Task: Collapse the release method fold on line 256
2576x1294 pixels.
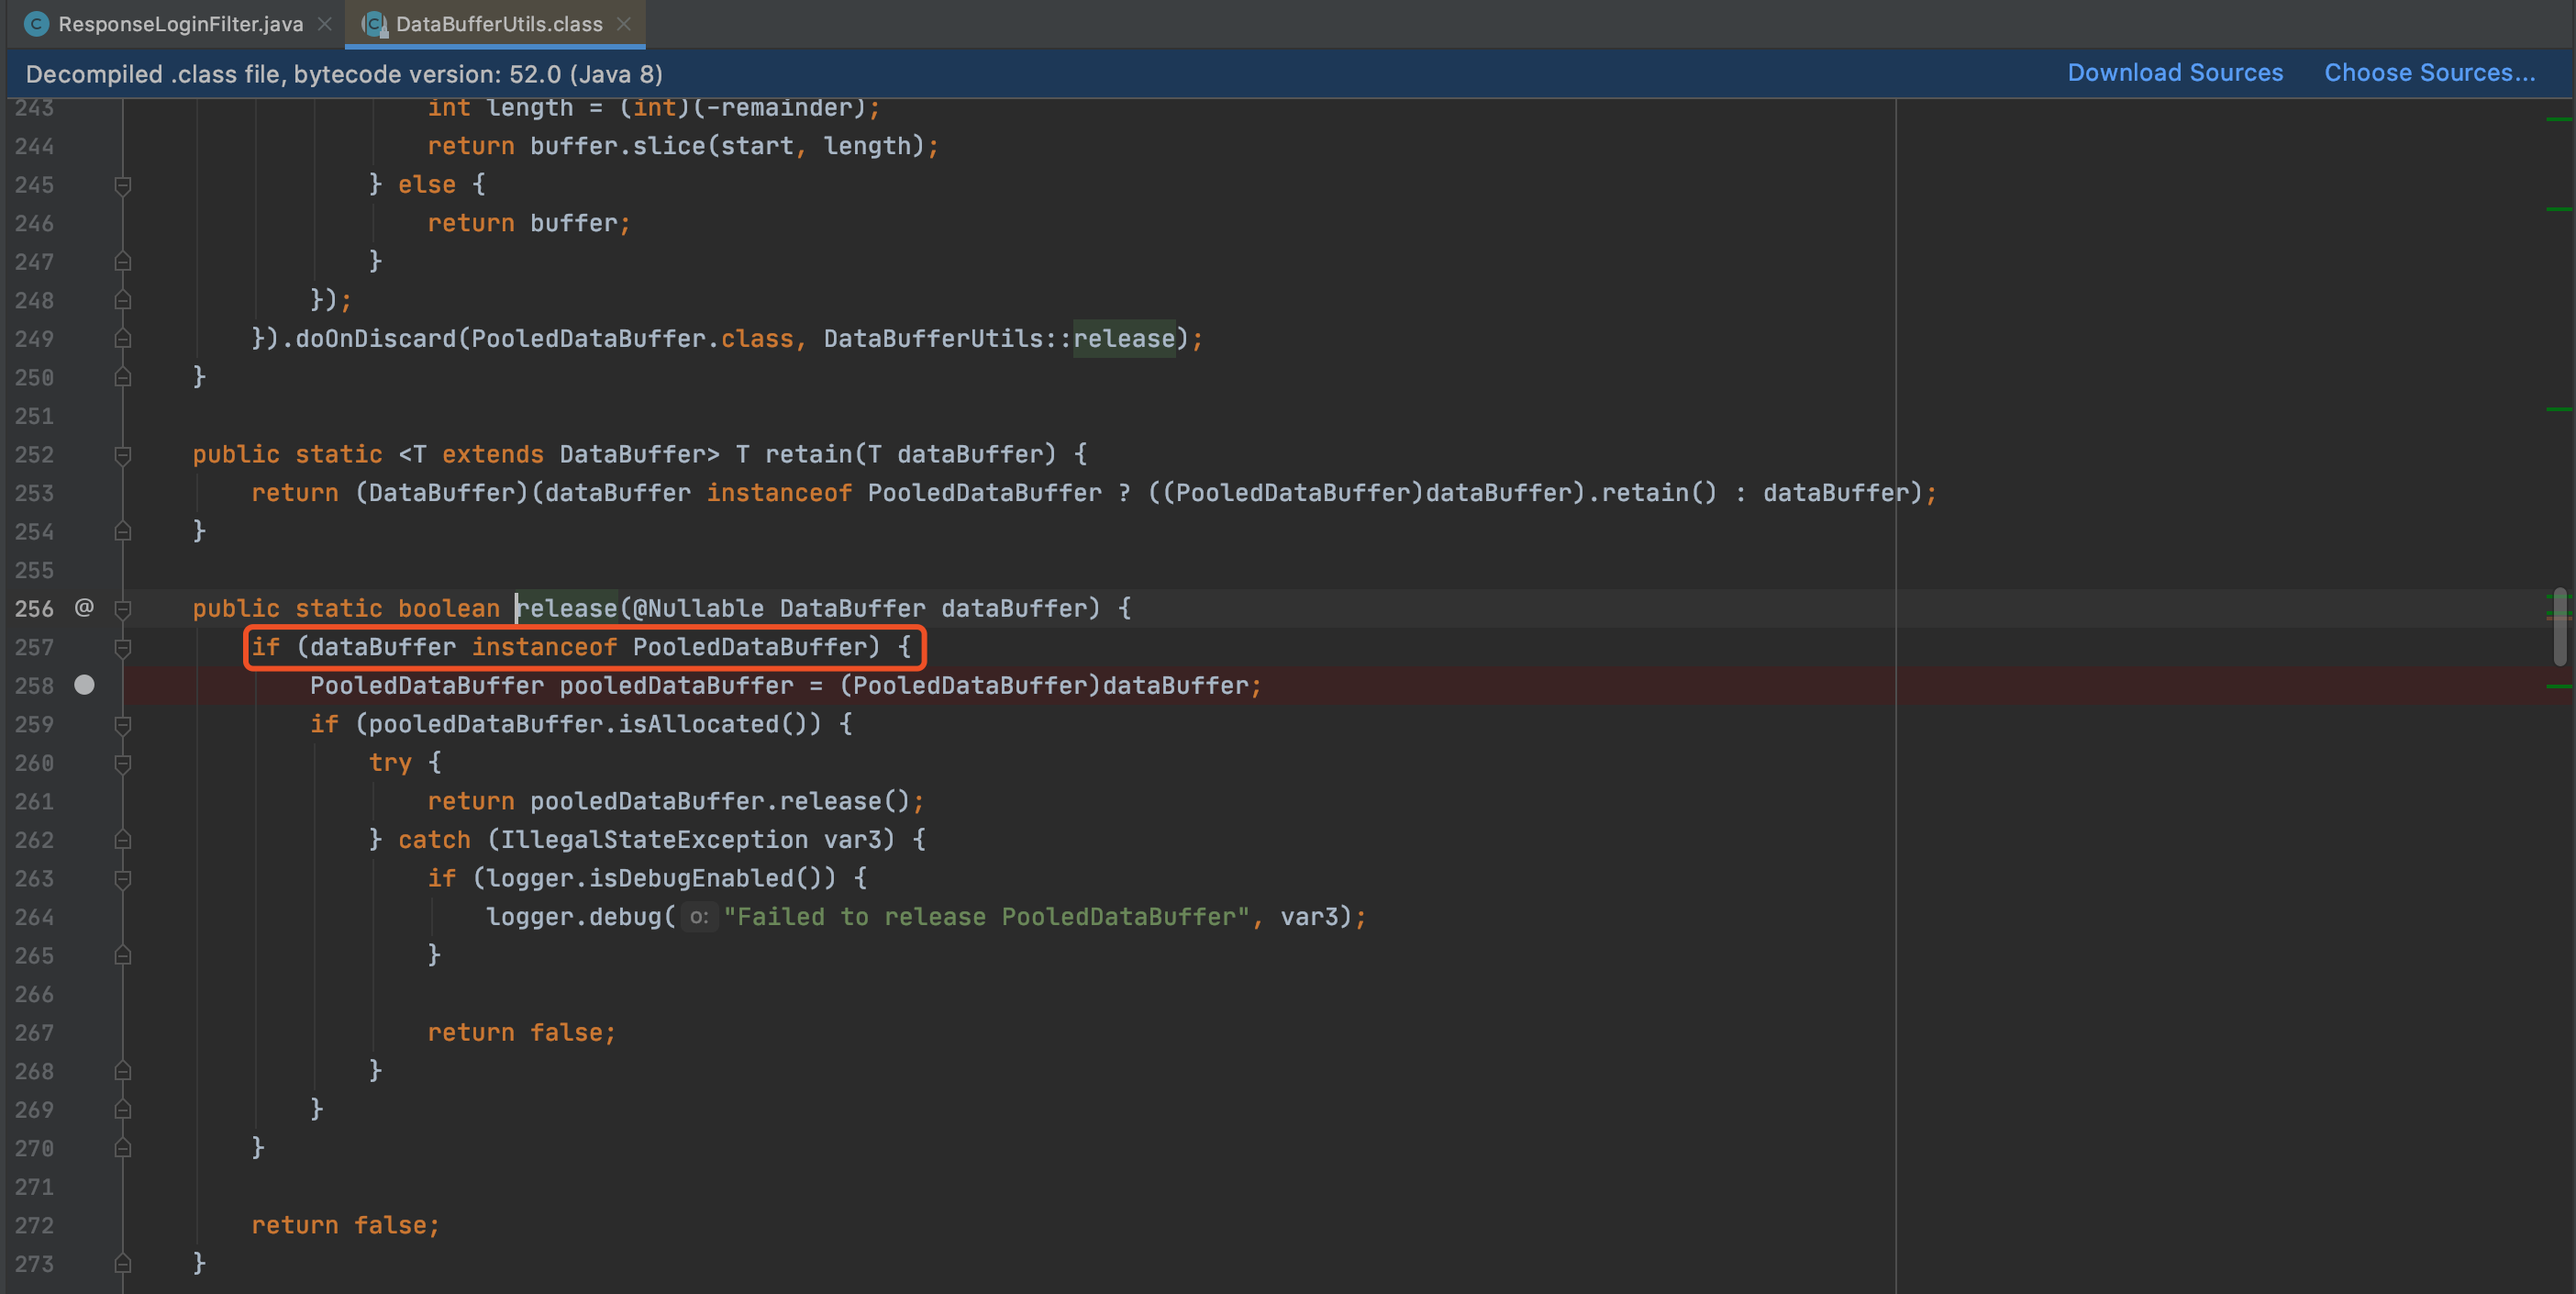Action: 123,608
